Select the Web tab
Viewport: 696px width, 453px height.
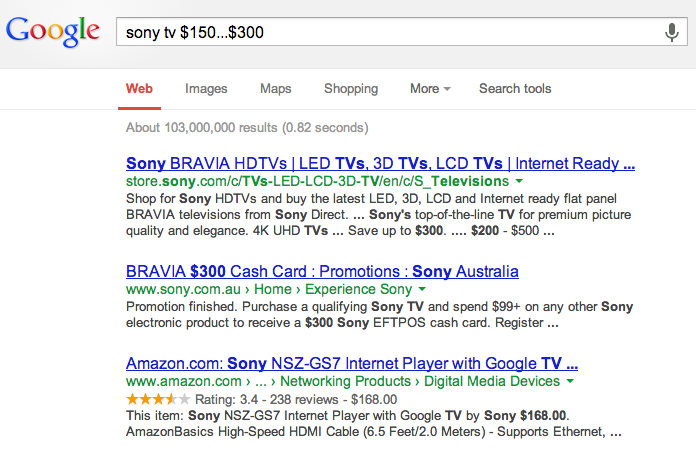click(x=139, y=89)
